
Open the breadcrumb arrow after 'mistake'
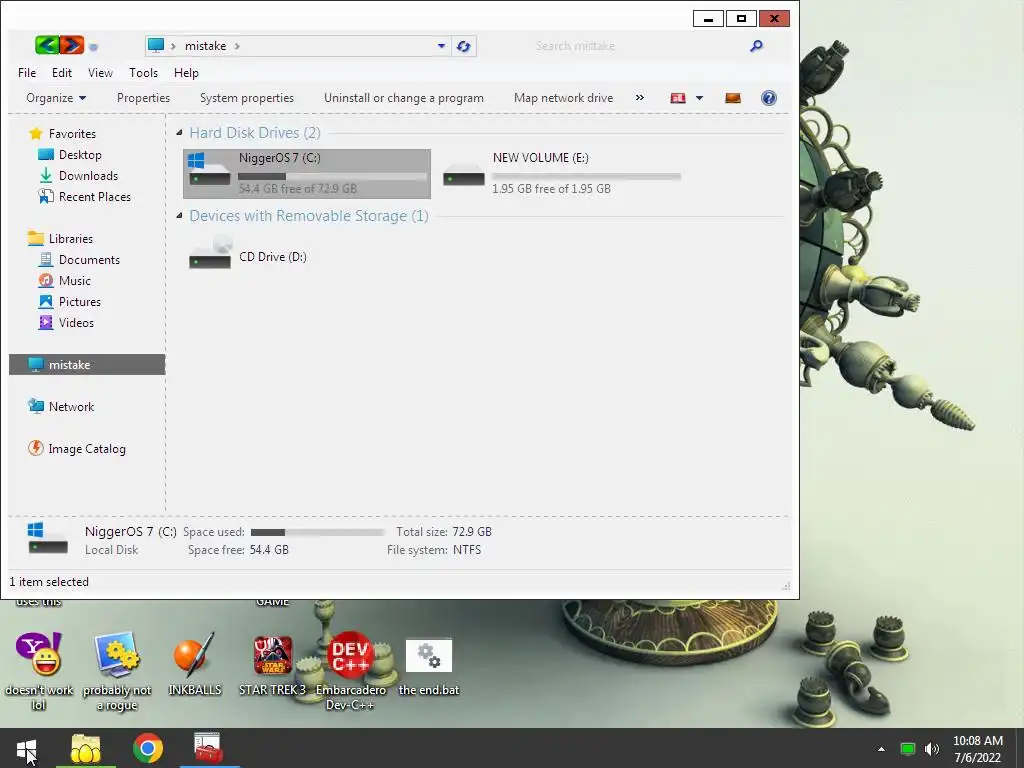pyautogui.click(x=237, y=46)
